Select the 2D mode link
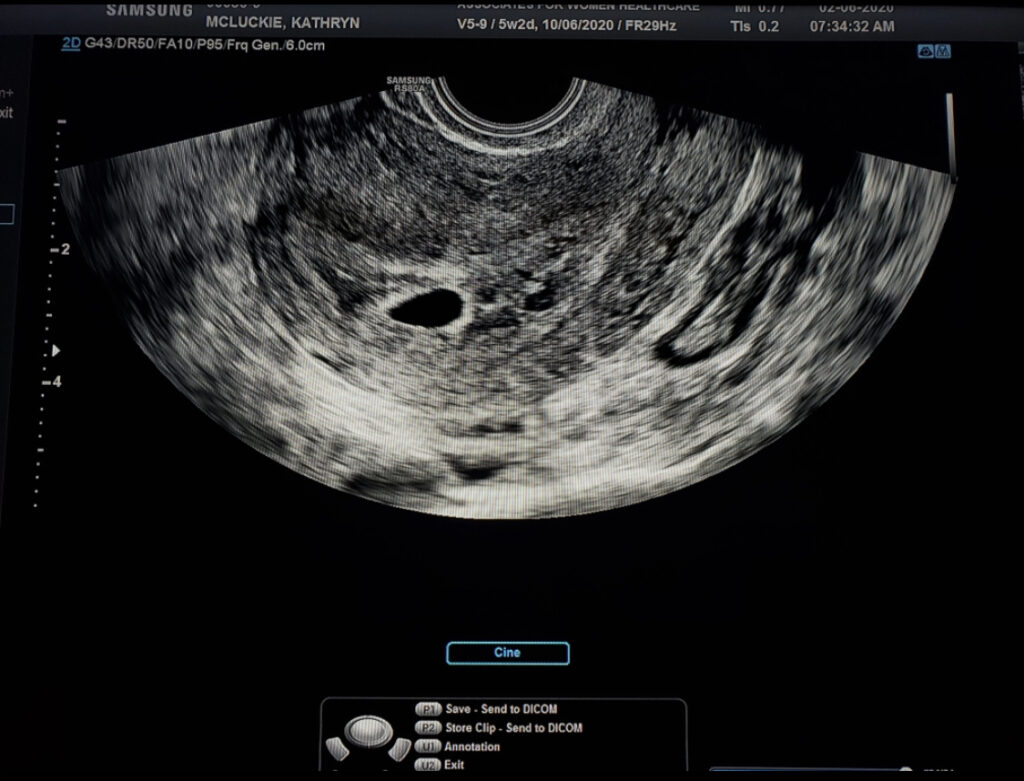 pos(71,44)
